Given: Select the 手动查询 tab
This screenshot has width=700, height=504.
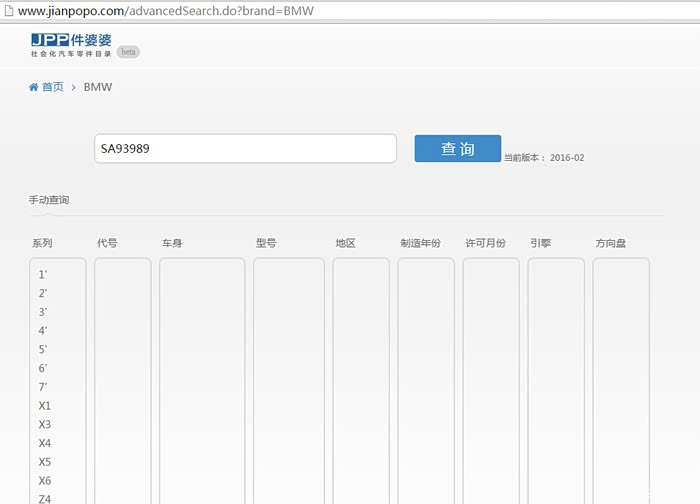Looking at the screenshot, I should pos(49,200).
